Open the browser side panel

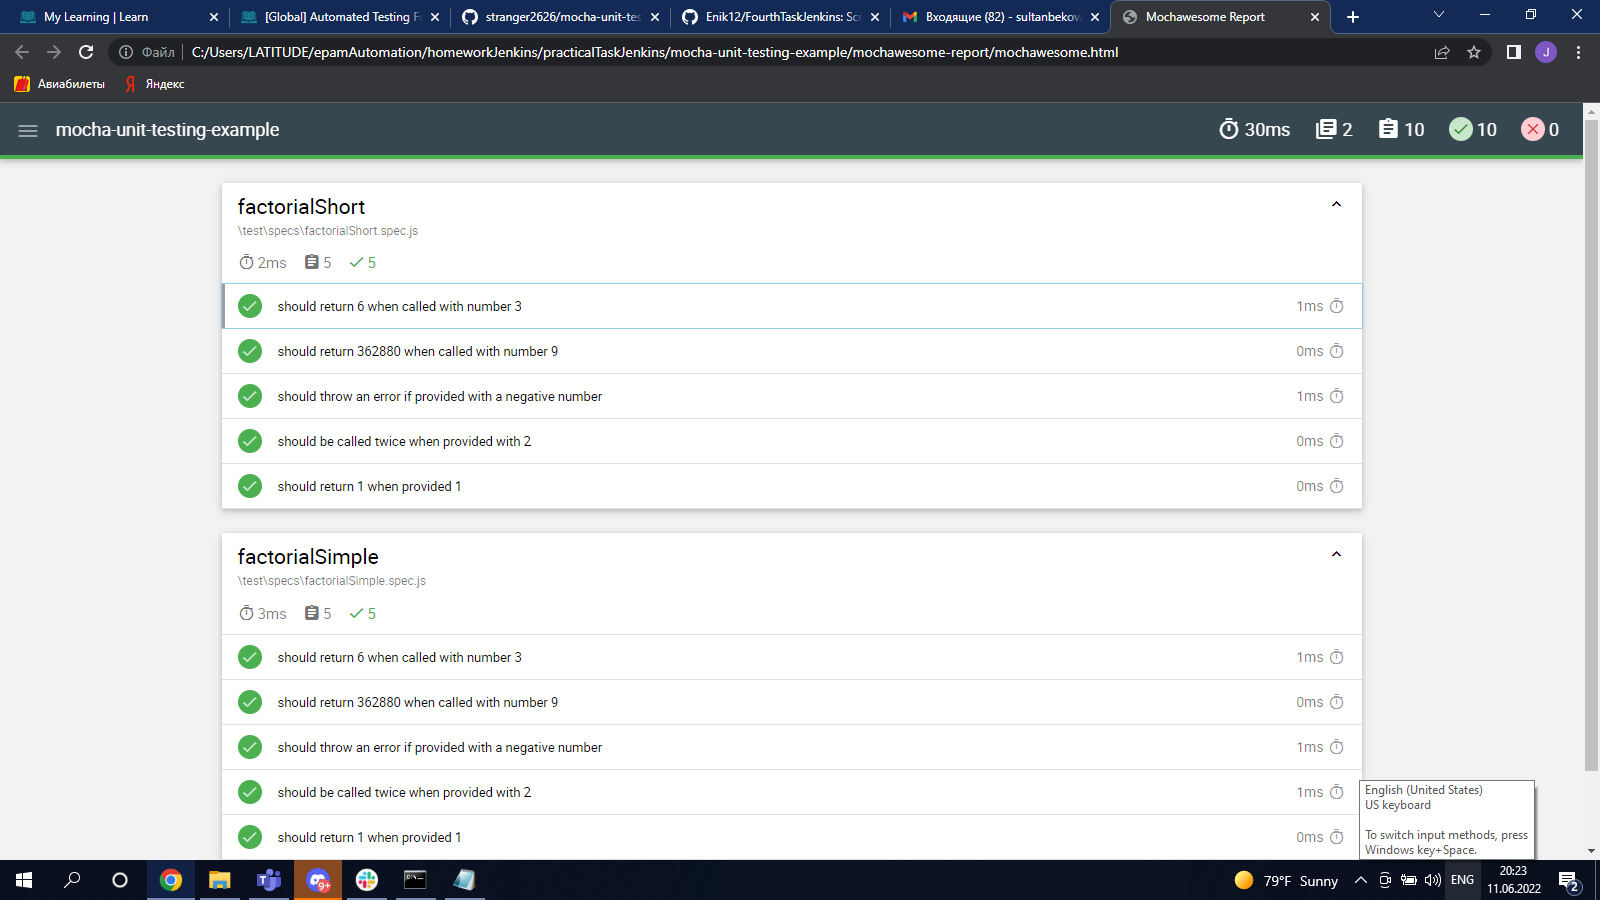[1514, 52]
